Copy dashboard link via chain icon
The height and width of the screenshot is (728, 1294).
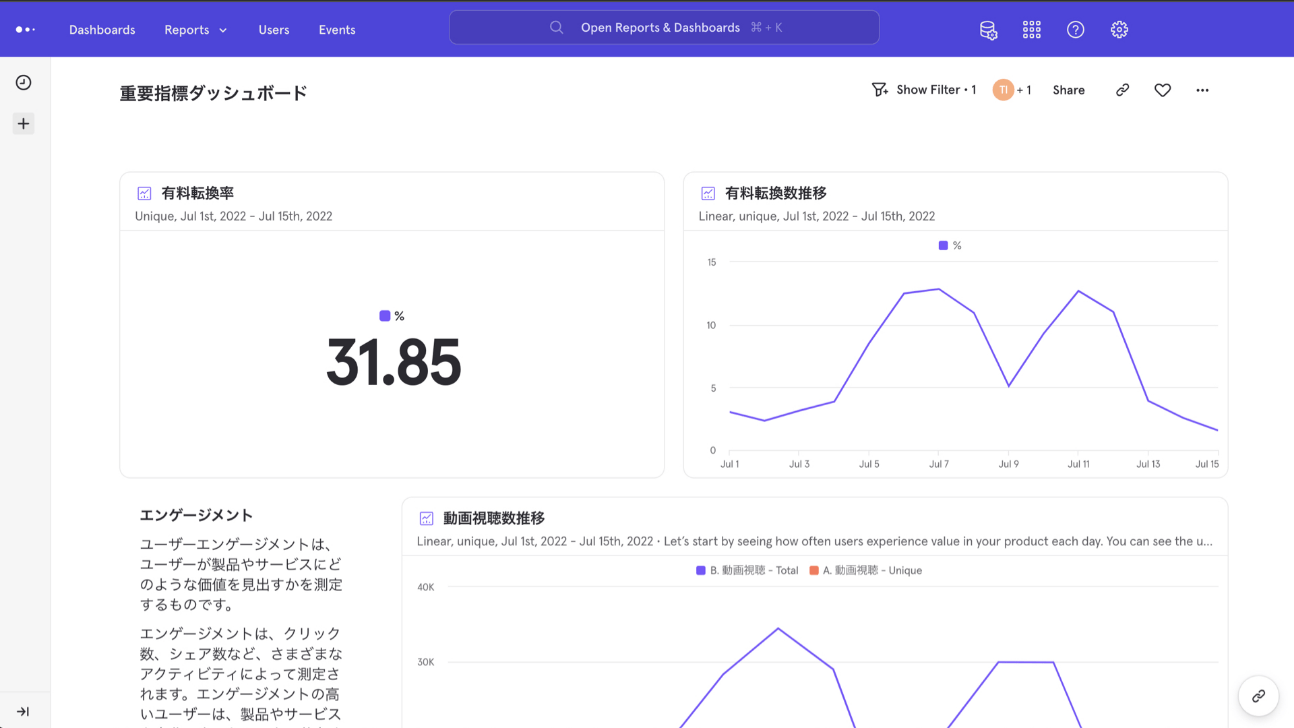(1122, 90)
